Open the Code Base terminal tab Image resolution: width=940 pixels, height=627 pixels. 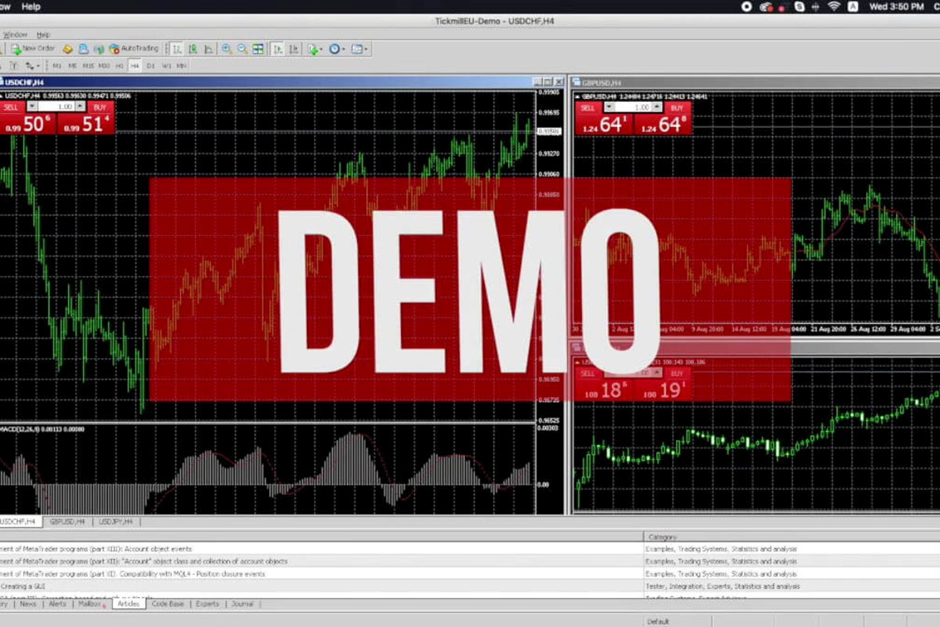click(168, 604)
